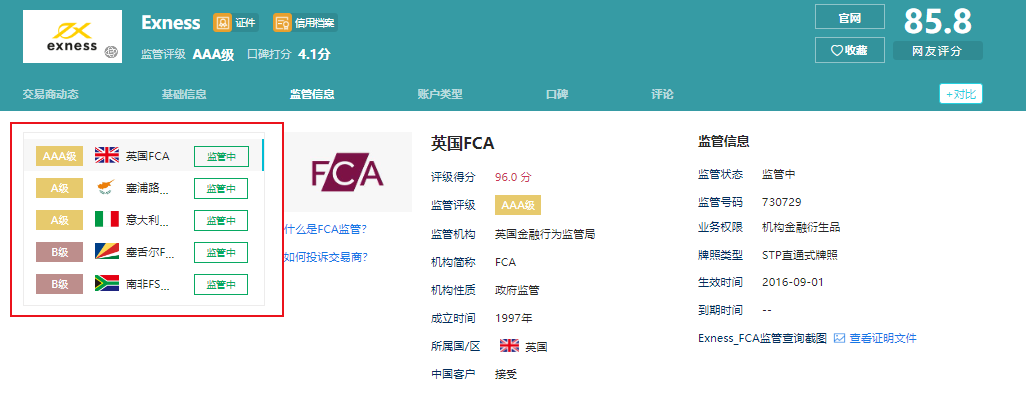This screenshot has height=412, width=1026.
Task: Open 查看证明文件 proof document link
Action: (883, 338)
